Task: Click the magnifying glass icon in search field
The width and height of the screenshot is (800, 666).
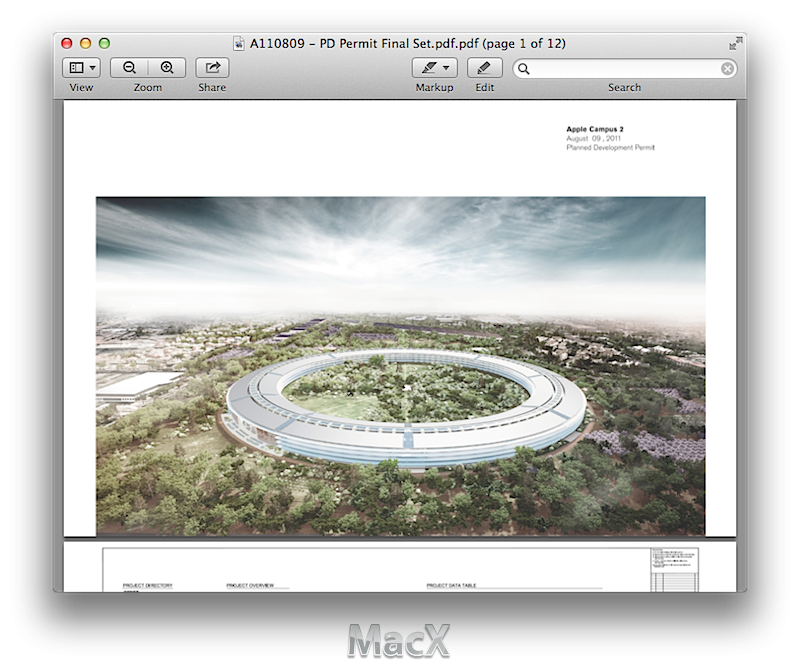Action: click(524, 69)
